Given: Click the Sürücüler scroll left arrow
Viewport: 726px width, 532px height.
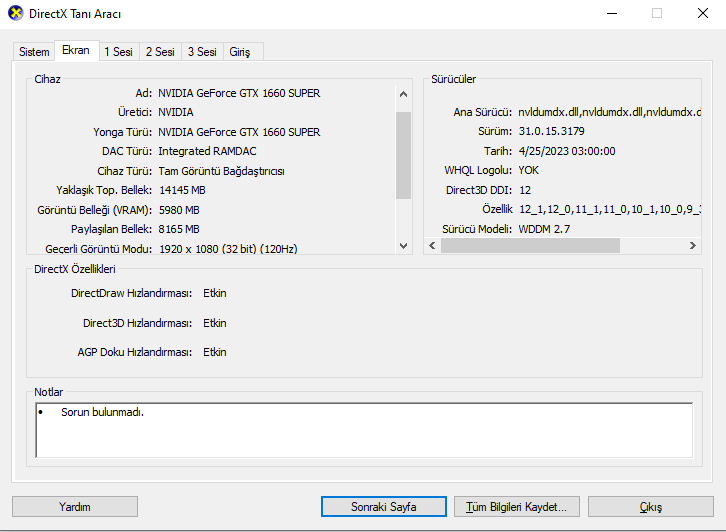Looking at the screenshot, I should click(x=432, y=245).
